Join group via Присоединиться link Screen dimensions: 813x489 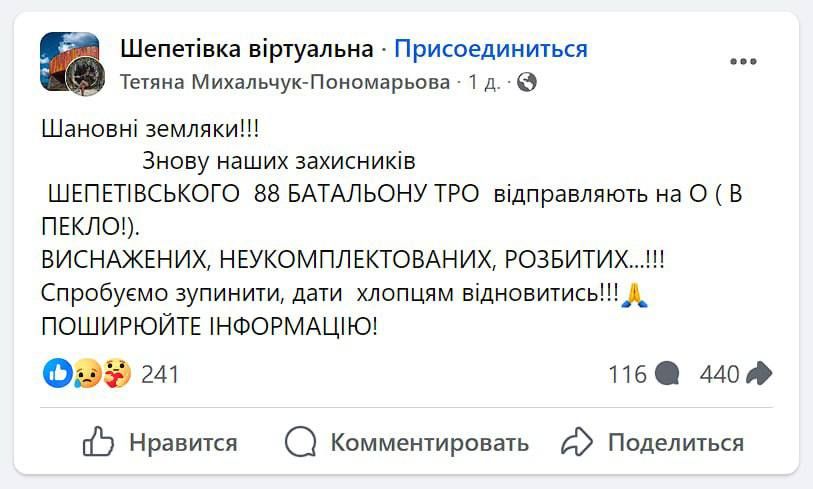coord(490,48)
